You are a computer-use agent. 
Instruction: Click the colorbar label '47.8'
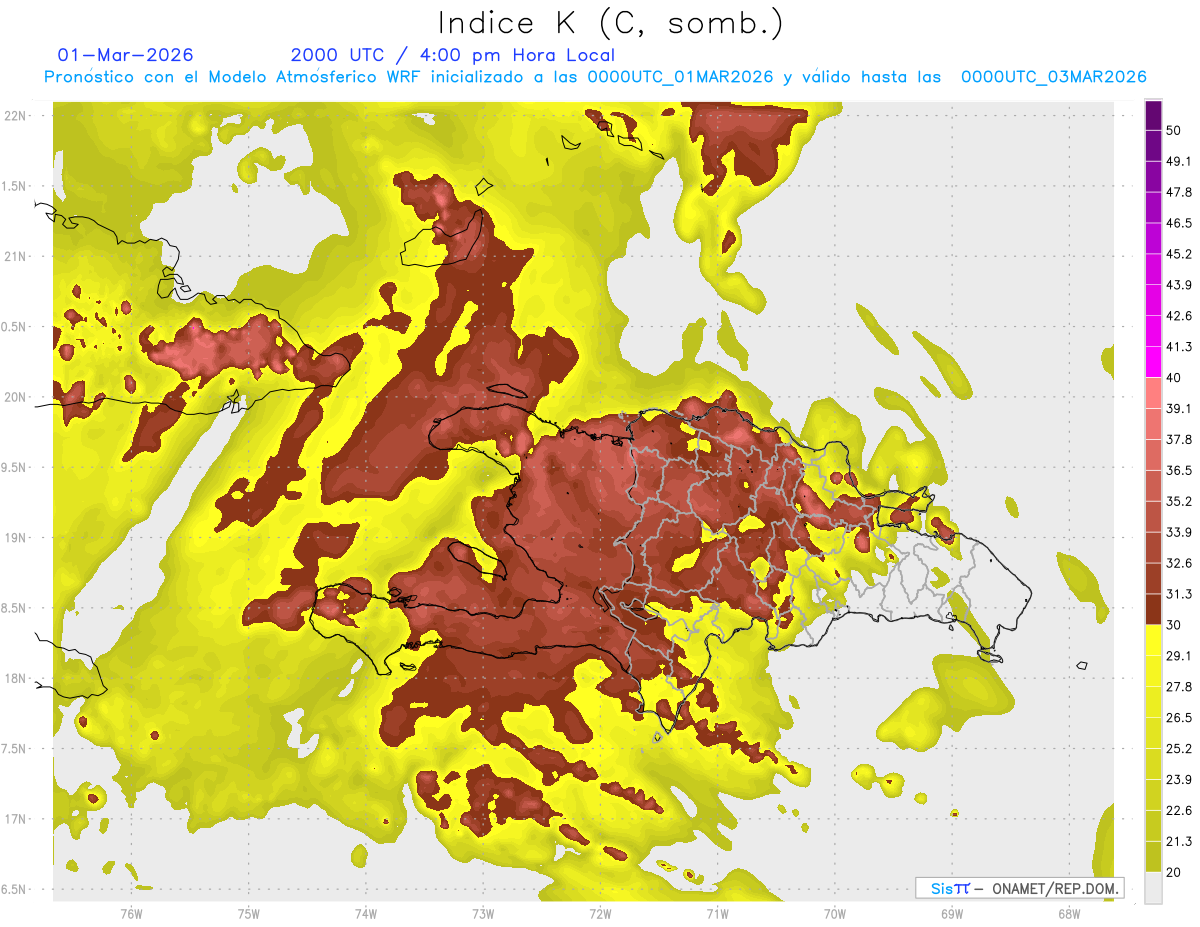(1179, 192)
